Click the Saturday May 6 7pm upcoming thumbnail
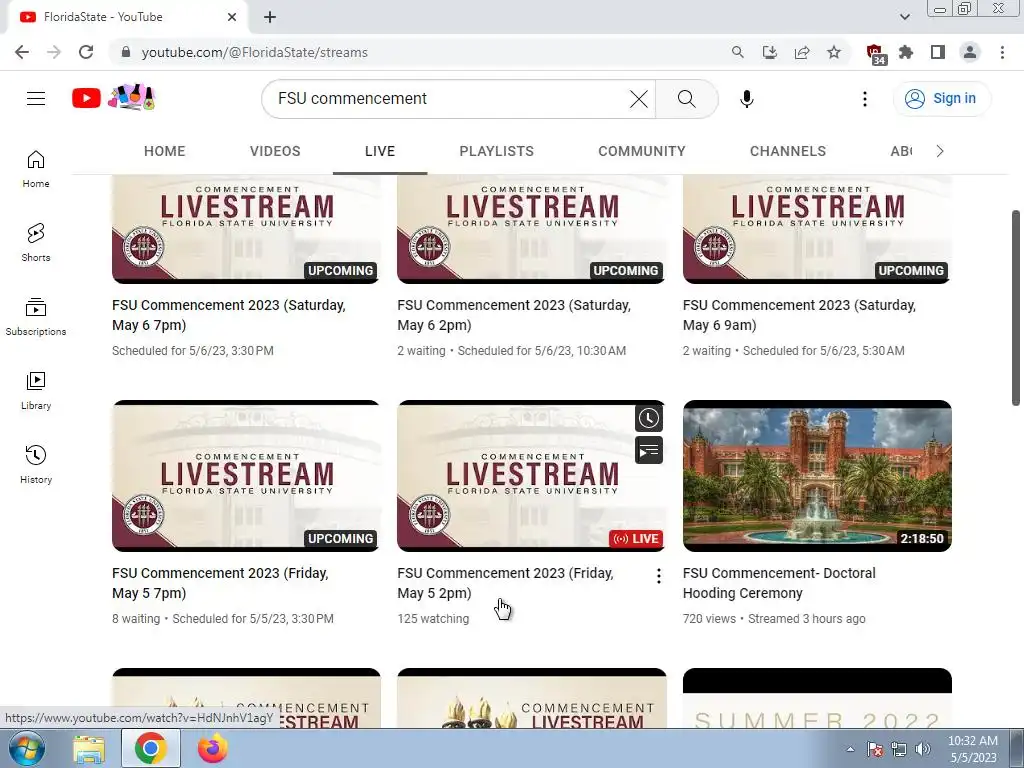Screen dimensions: 1024x768 [x=246, y=229]
